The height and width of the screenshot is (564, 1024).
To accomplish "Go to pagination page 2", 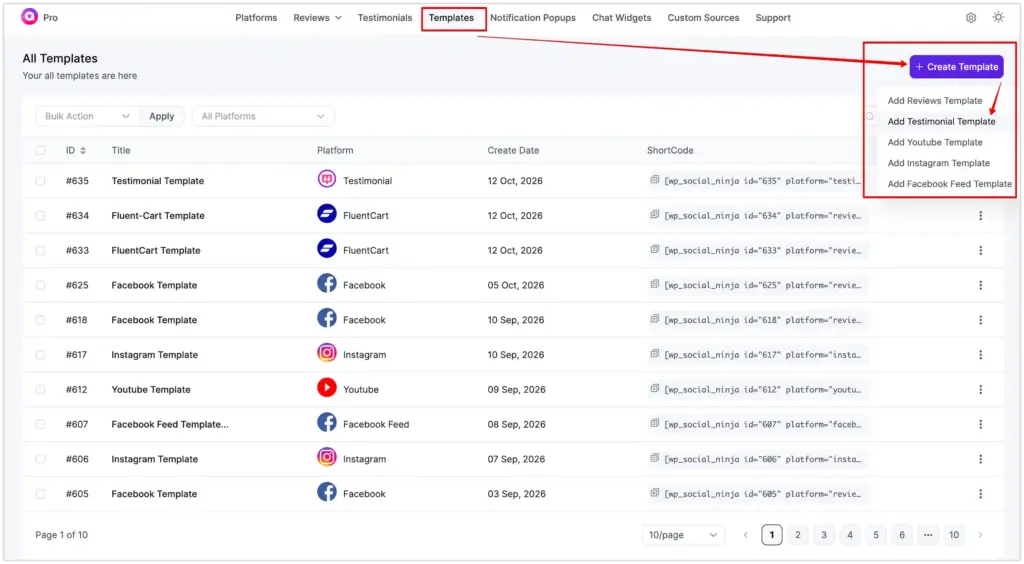I will tap(797, 535).
